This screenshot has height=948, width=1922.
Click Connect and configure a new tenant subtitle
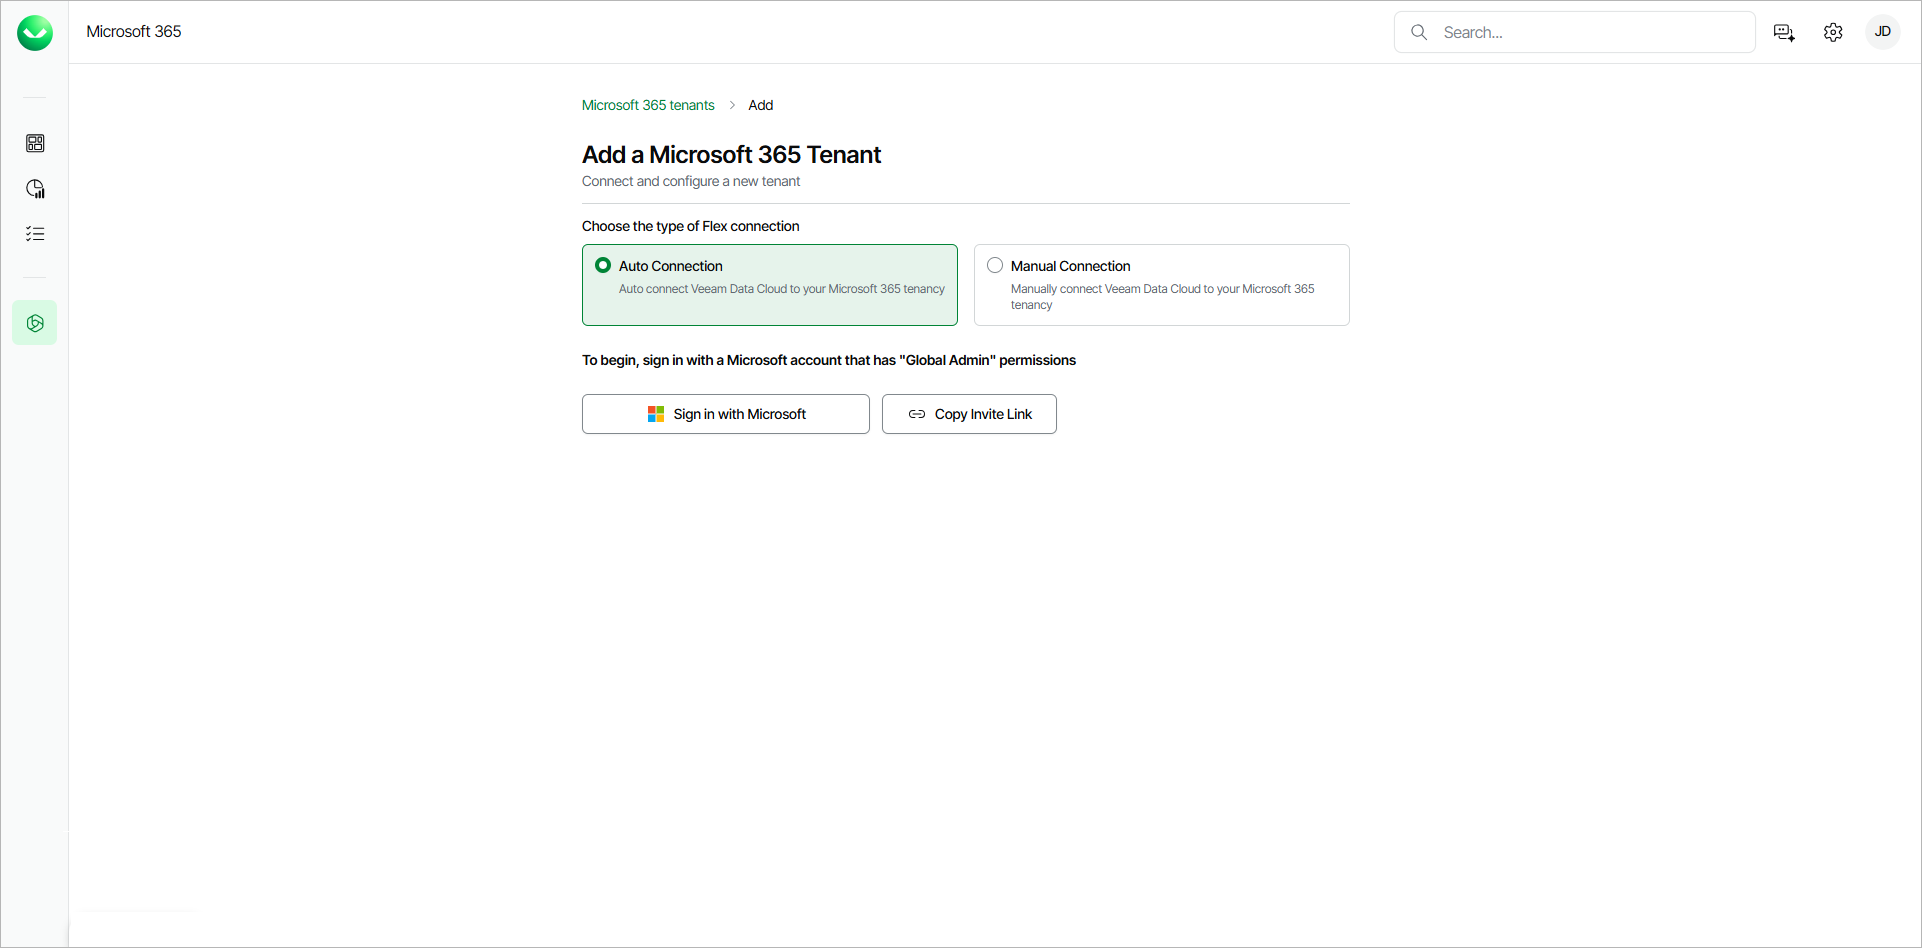[691, 181]
